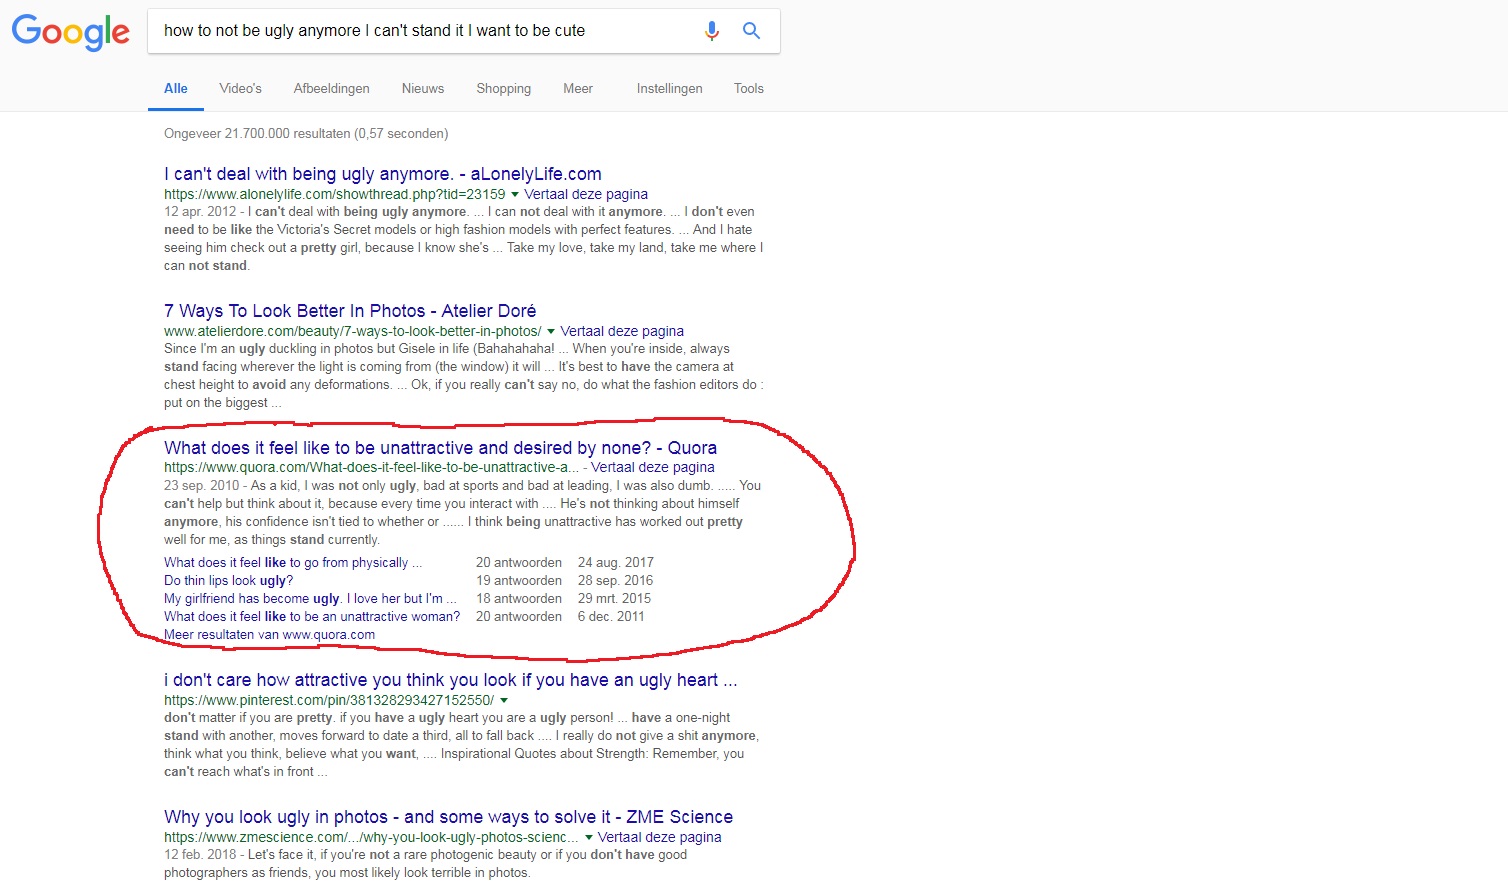This screenshot has height=885, width=1508.
Task: Open the Quora unattractive and desired result
Action: tap(440, 448)
